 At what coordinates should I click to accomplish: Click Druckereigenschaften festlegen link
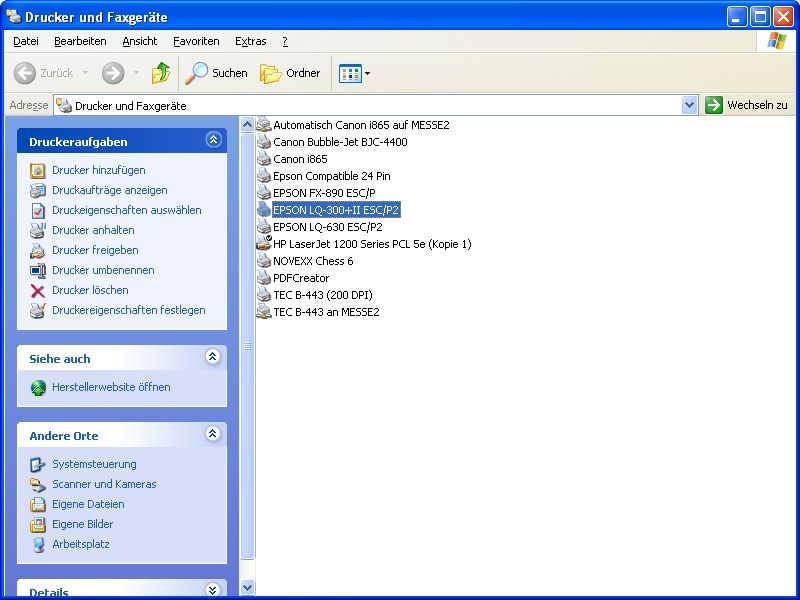point(129,310)
